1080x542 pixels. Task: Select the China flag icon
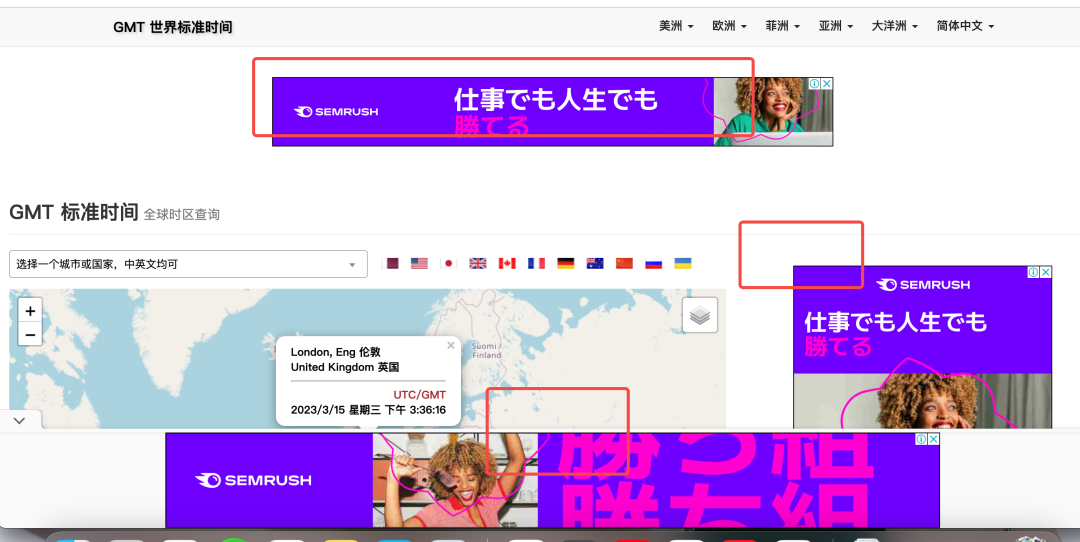[x=624, y=263]
